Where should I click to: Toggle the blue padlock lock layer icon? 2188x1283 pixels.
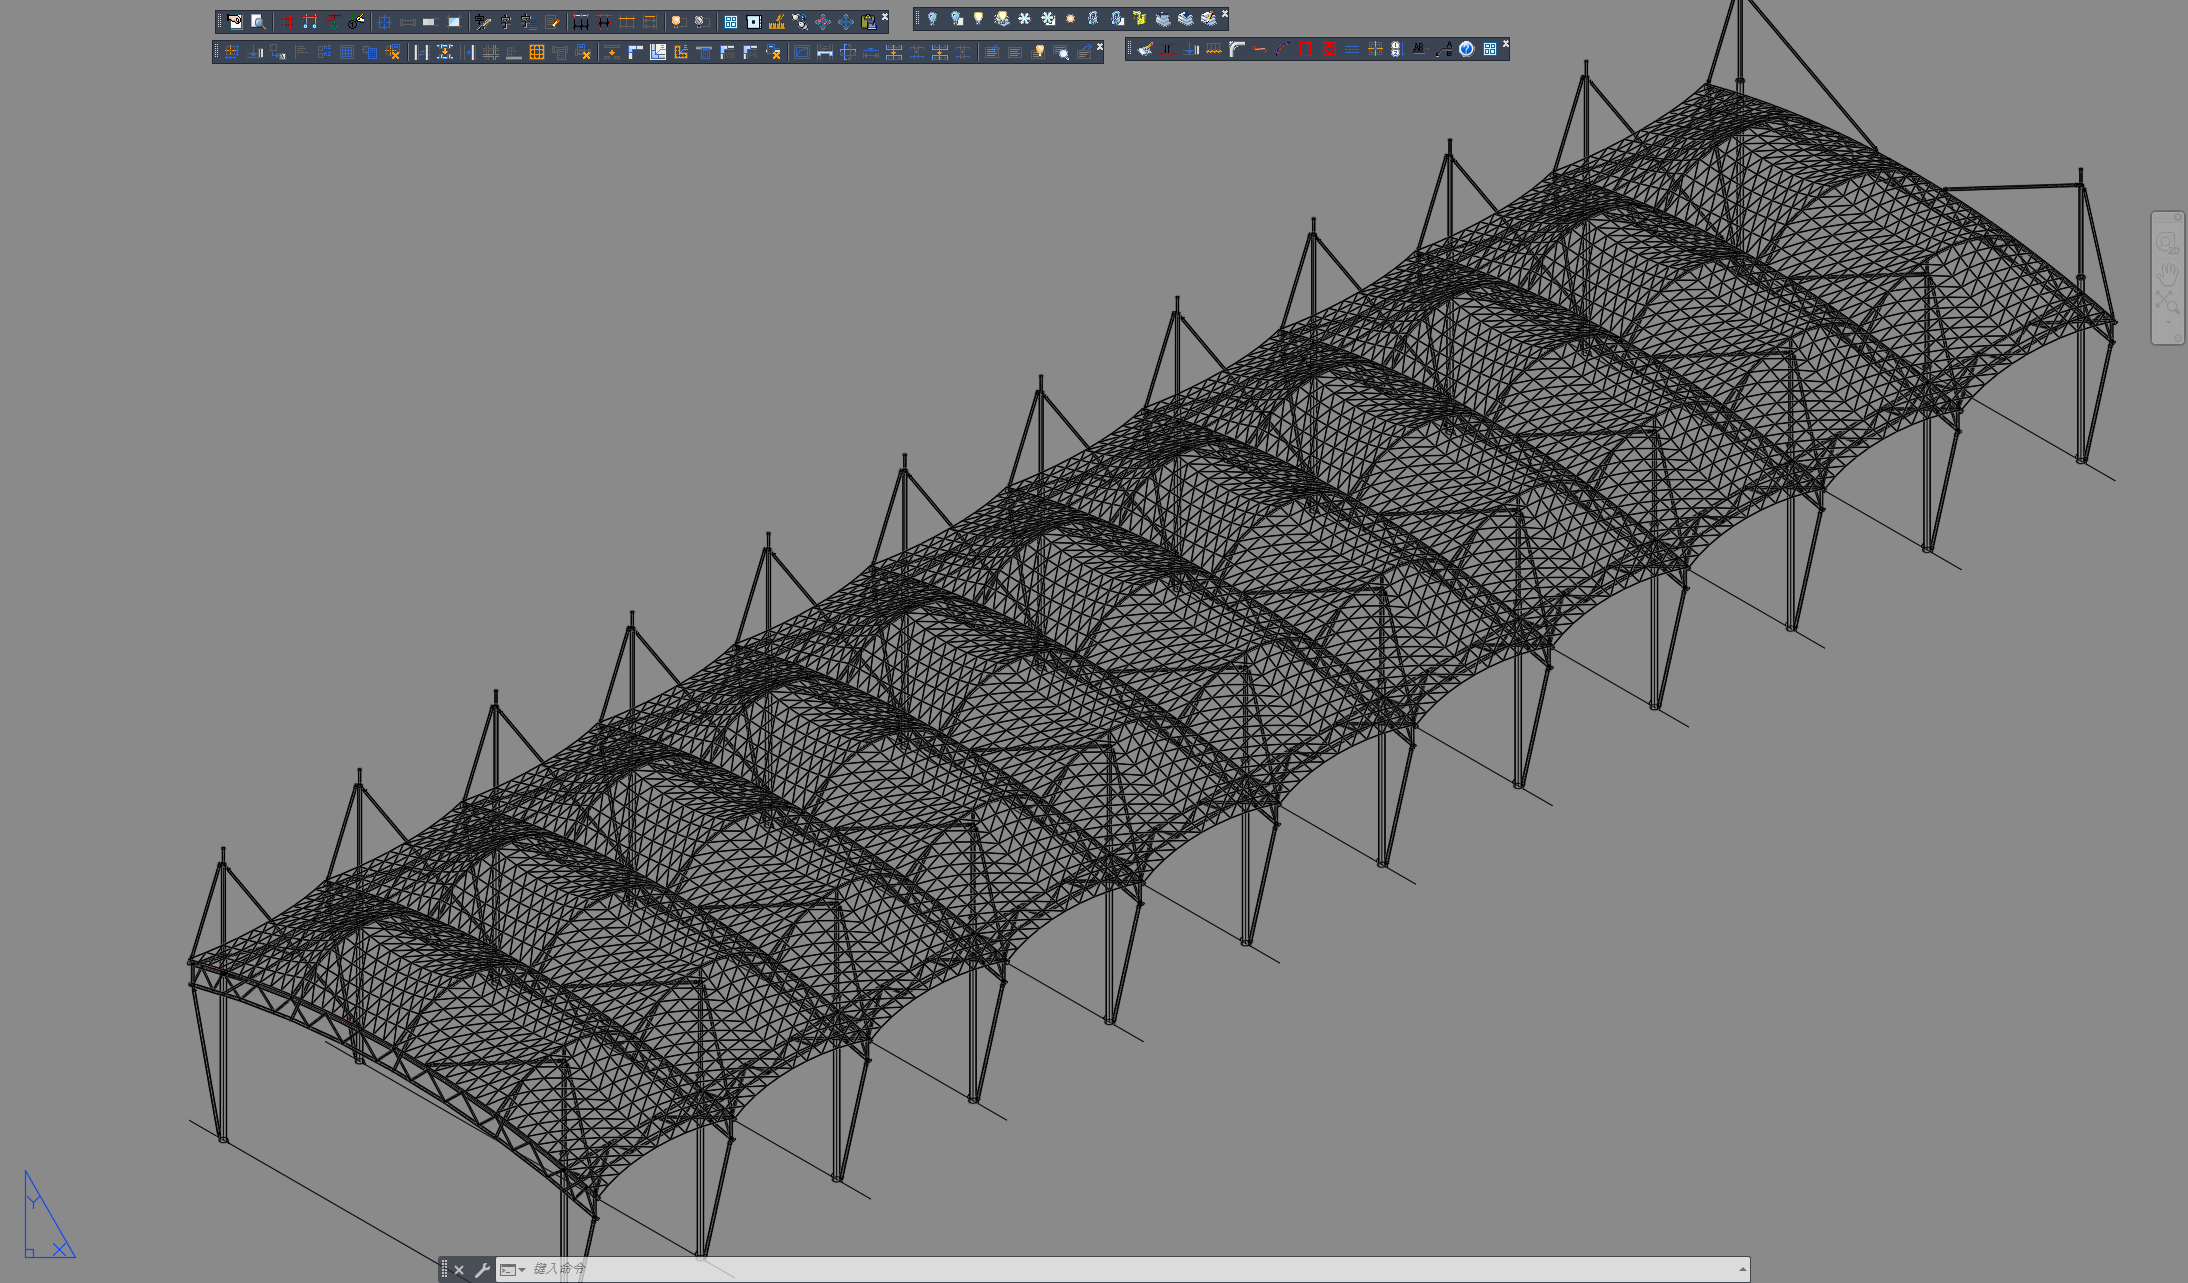pos(1093,19)
